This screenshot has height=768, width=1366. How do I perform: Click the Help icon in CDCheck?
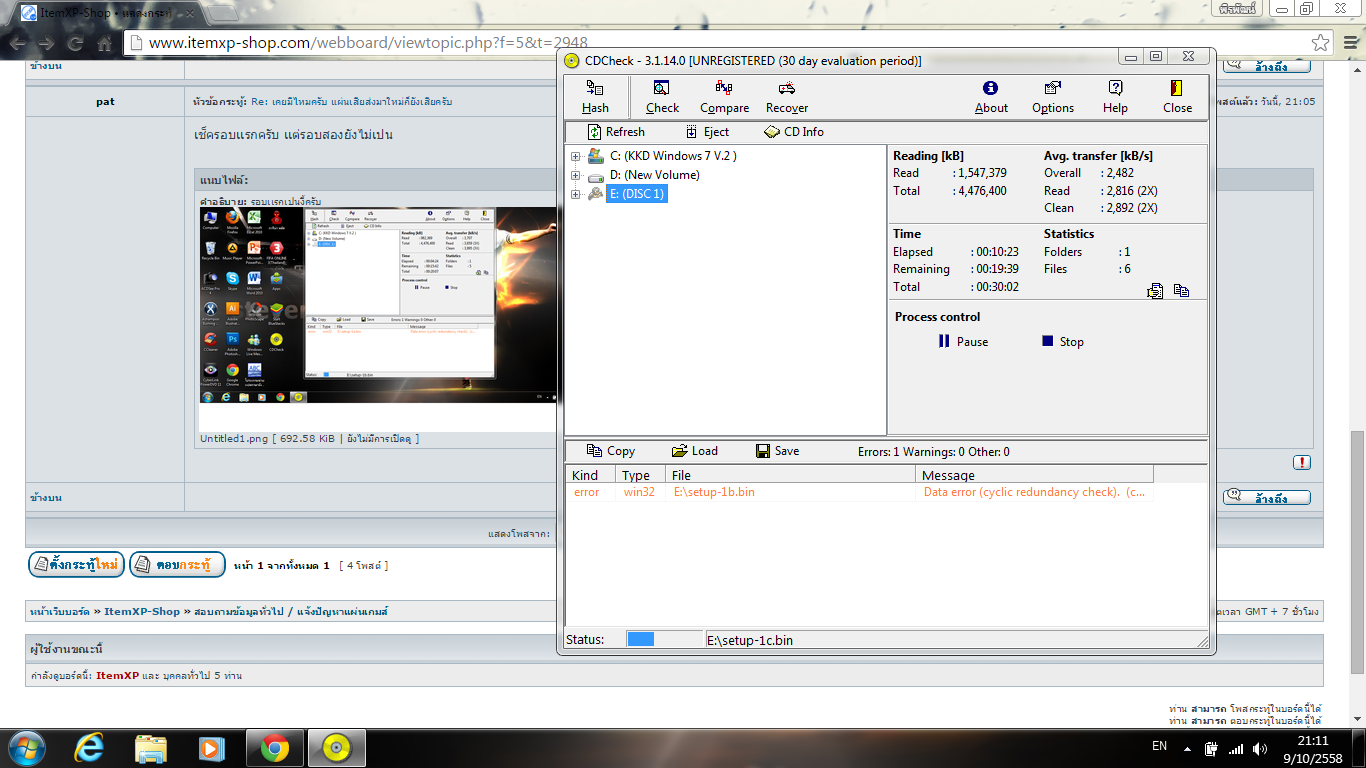coord(1115,97)
